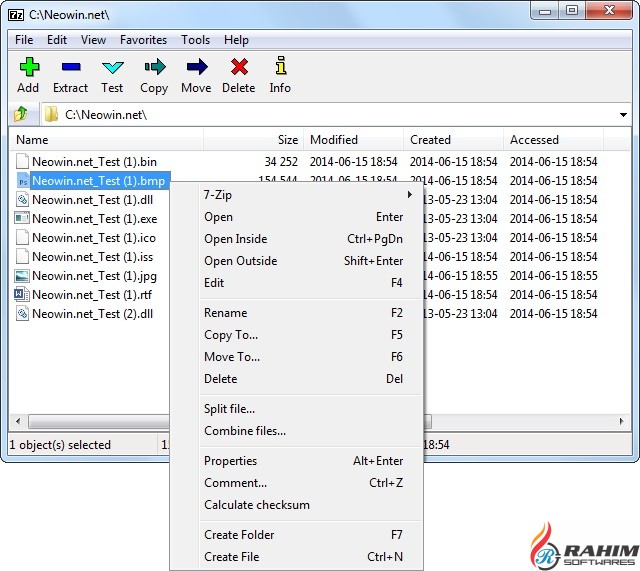Screen dimensions: 640x571
Task: Choose Calculate checksum from context menu
Action: tap(257, 505)
